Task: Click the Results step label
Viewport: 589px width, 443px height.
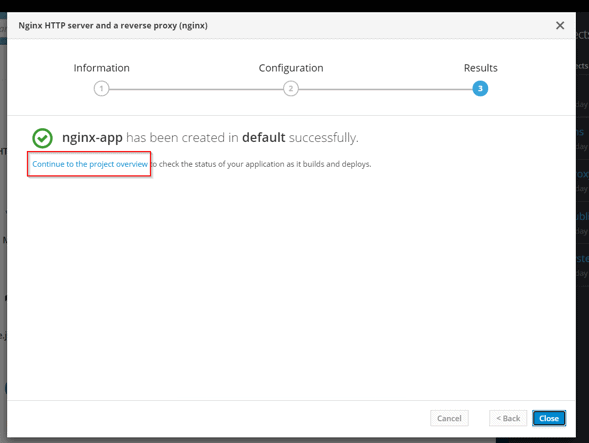Action: [480, 68]
